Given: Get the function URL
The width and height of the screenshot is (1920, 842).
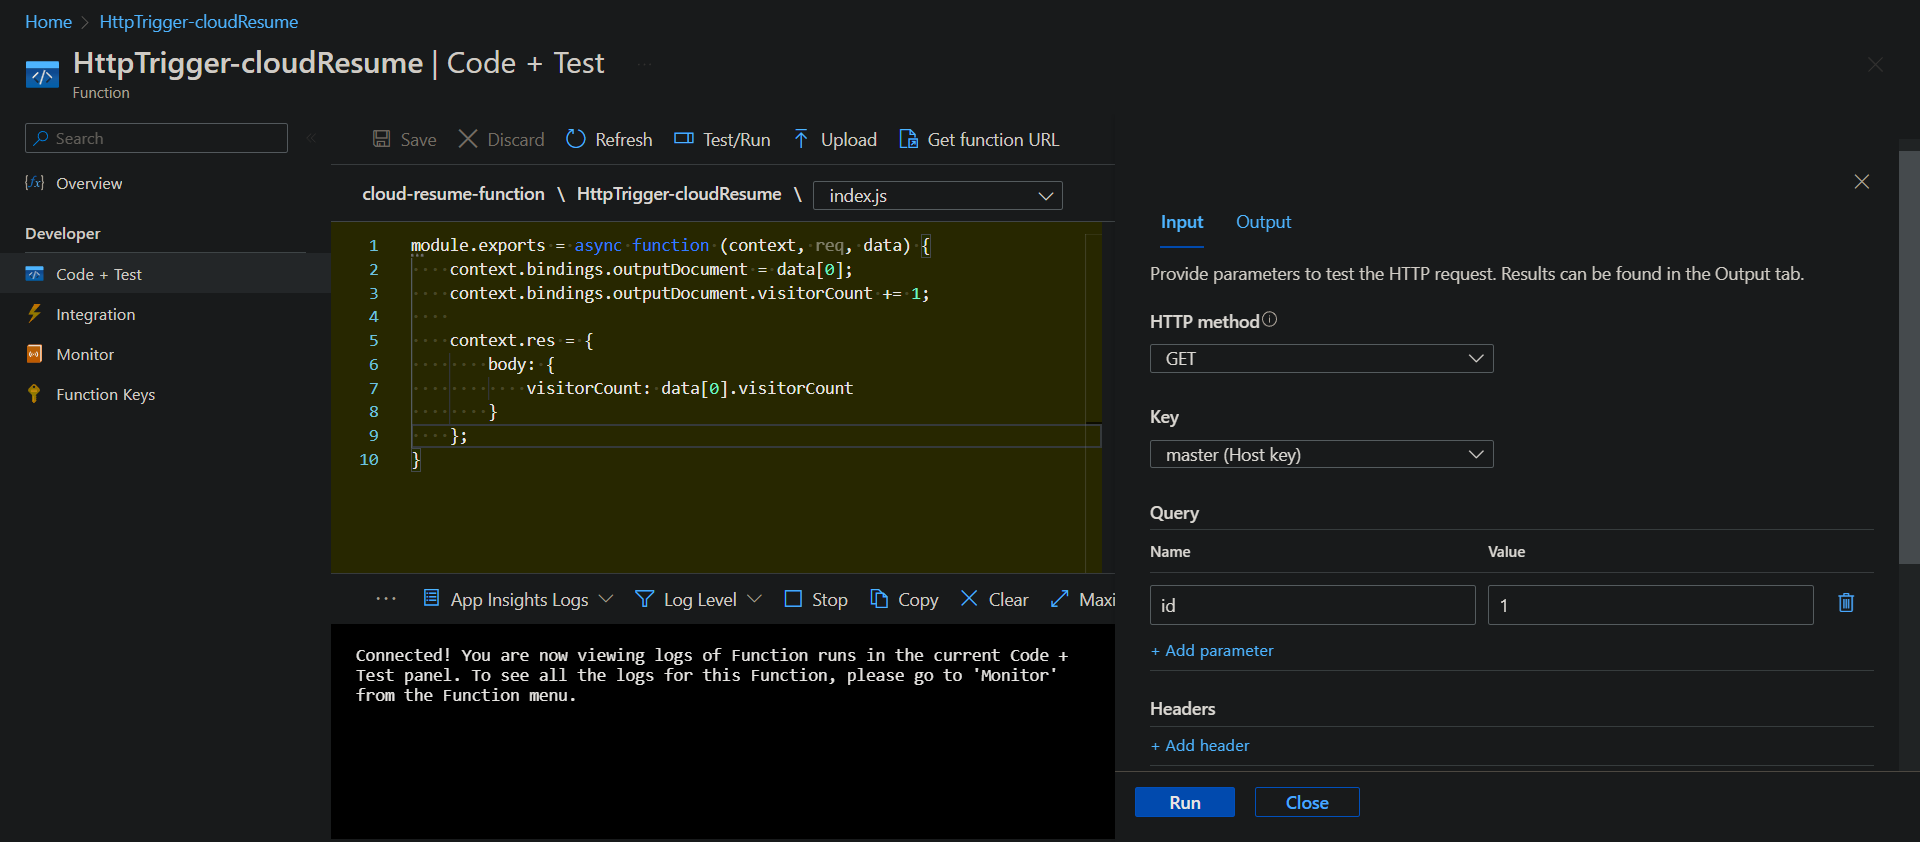Looking at the screenshot, I should click(978, 139).
